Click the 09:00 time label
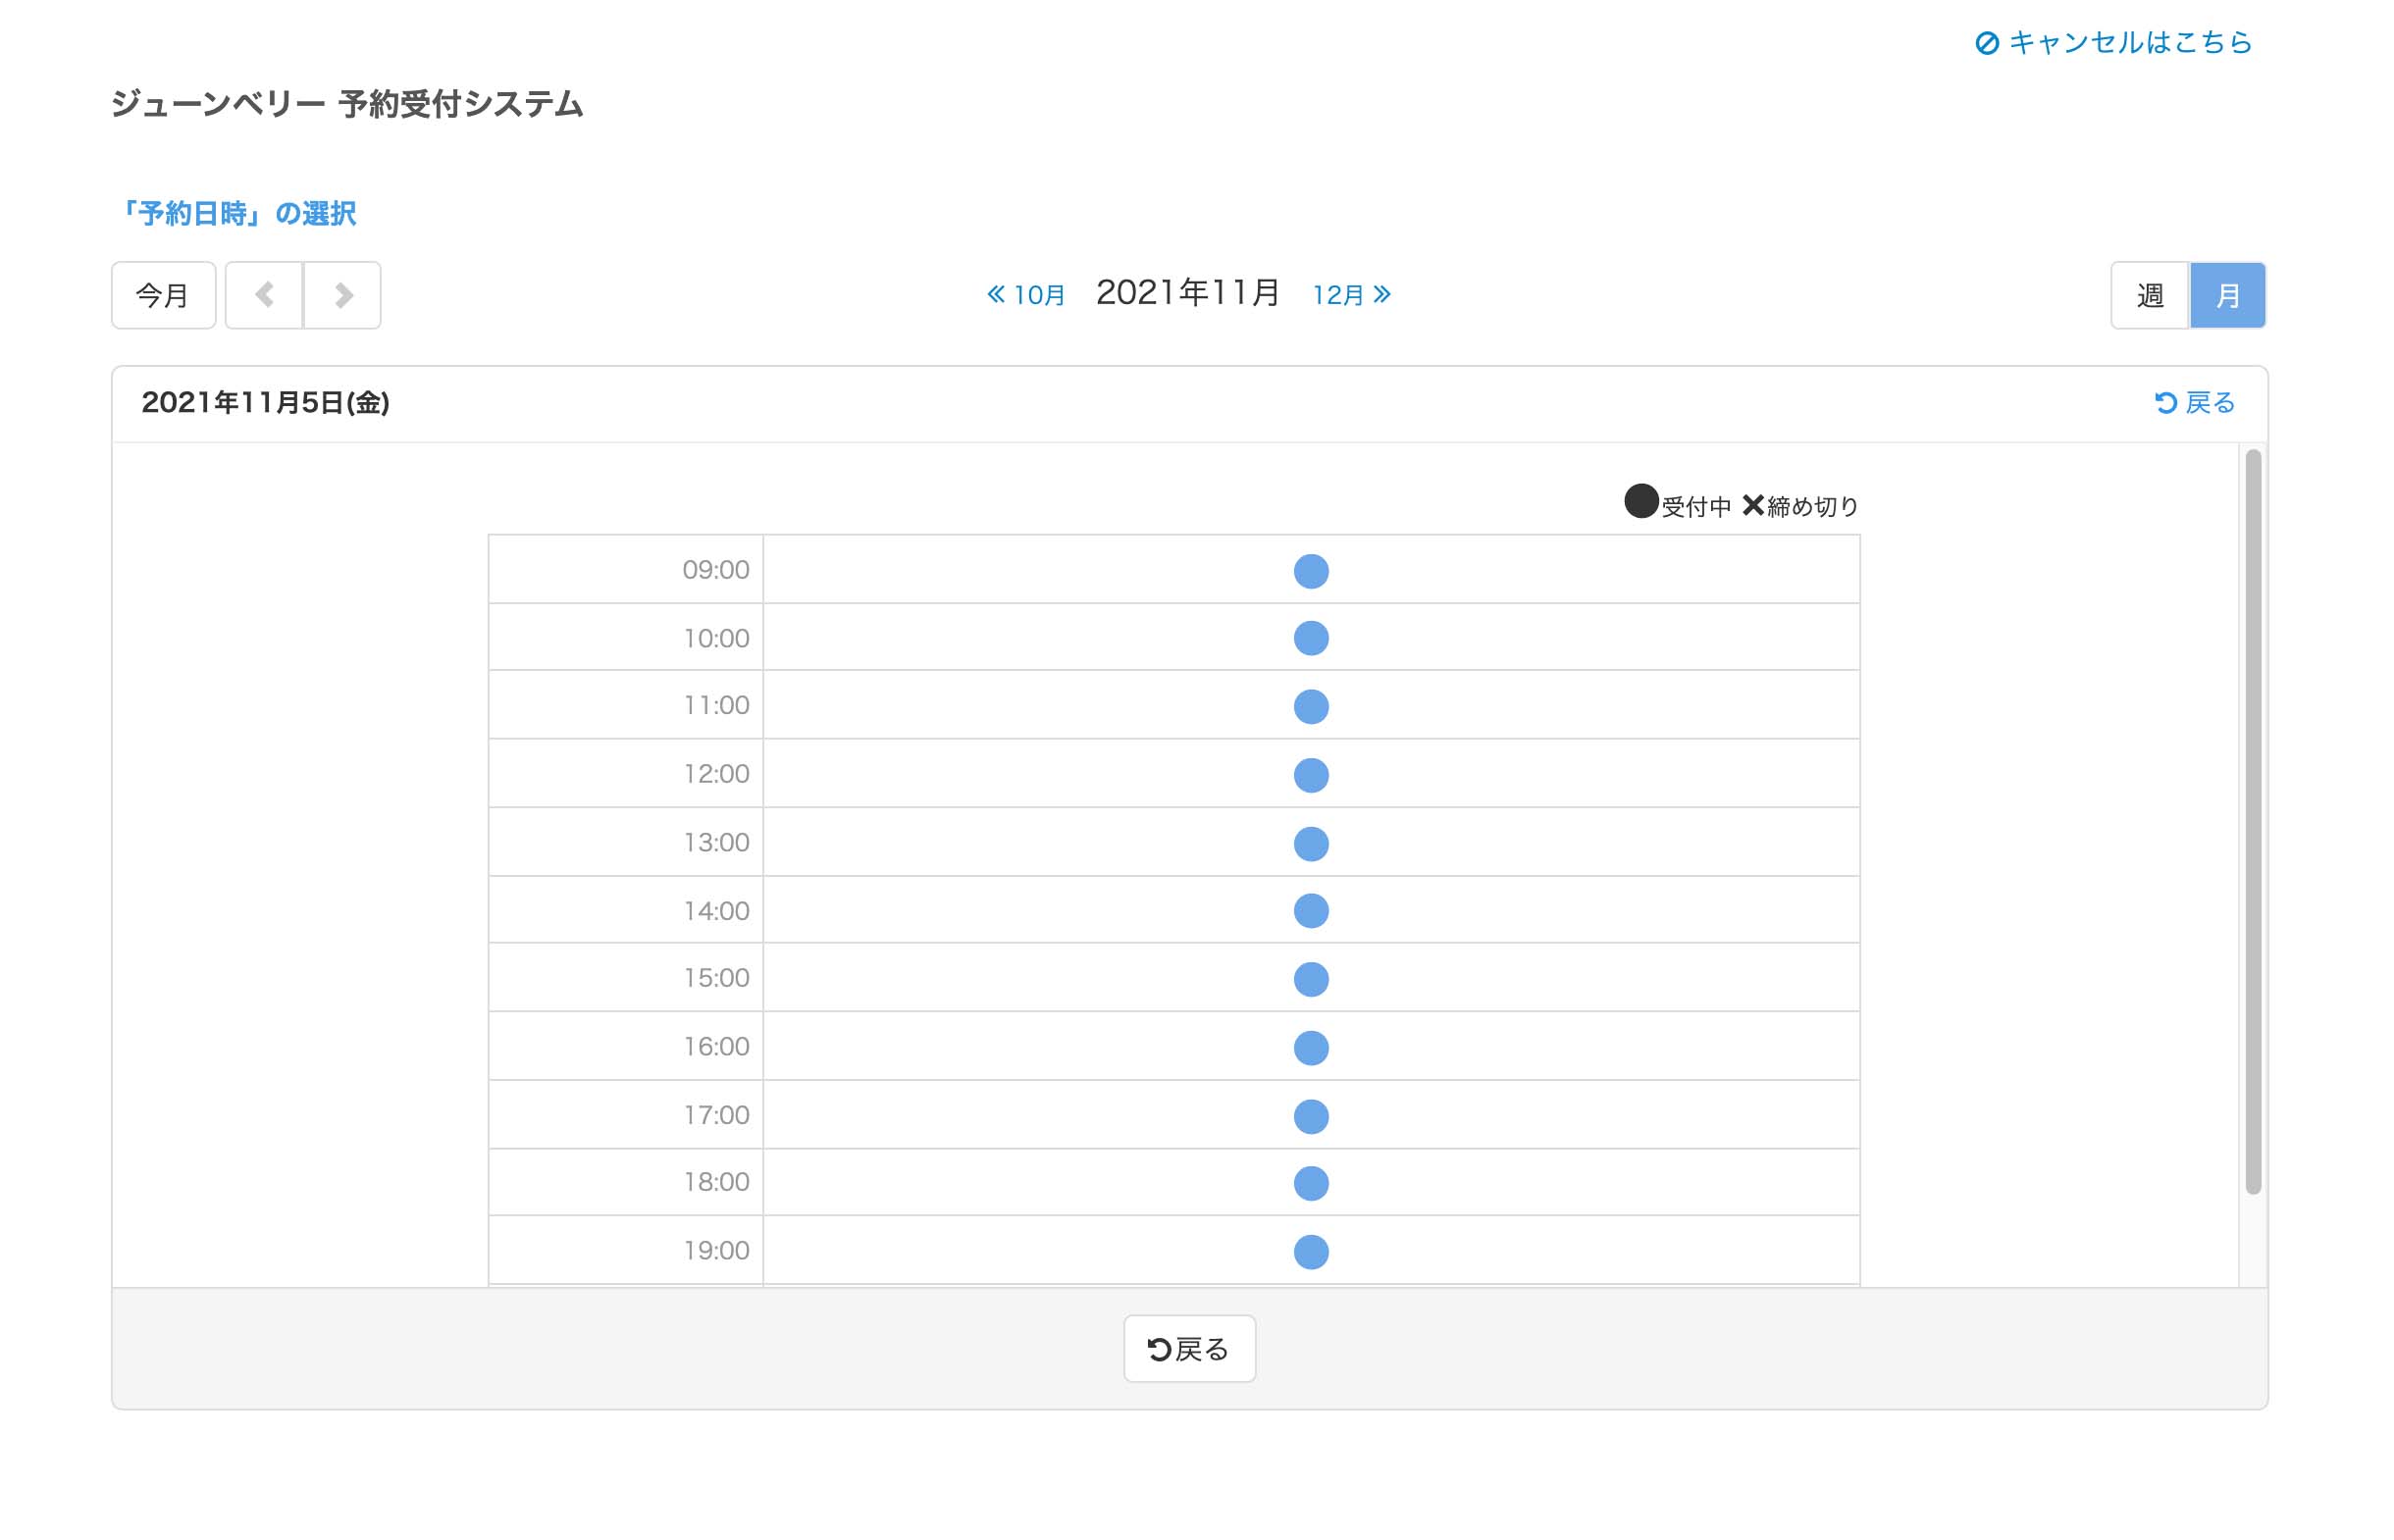2394x1540 pixels. pyautogui.click(x=716, y=570)
